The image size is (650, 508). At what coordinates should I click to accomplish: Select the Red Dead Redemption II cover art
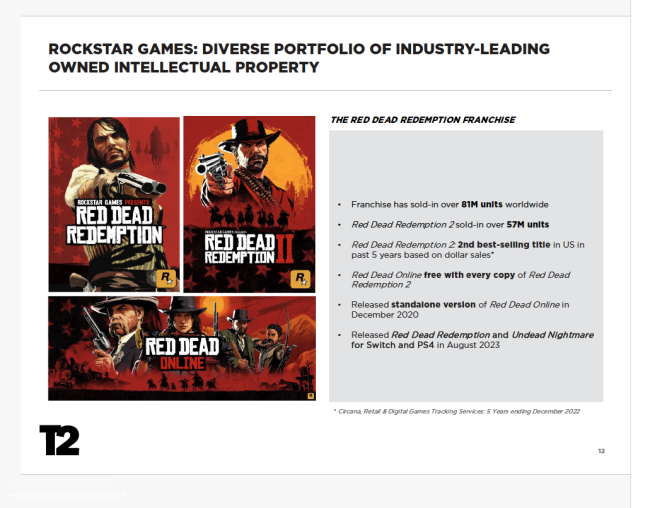click(249, 204)
